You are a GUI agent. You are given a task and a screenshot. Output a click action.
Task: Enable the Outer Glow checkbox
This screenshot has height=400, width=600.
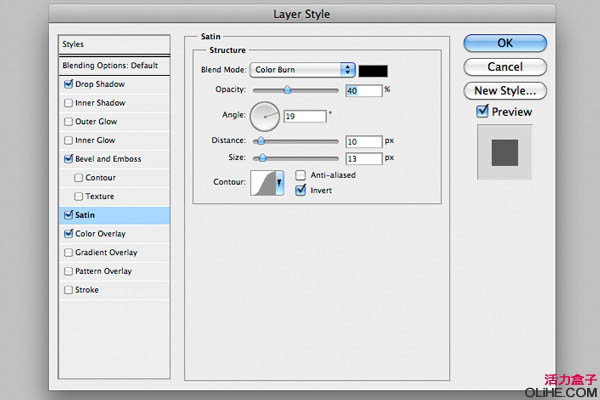click(68, 121)
